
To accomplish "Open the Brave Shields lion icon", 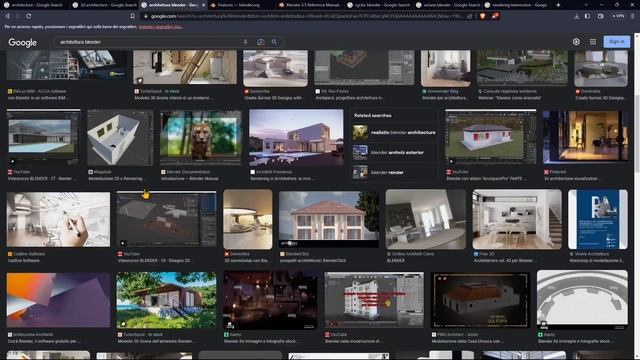I will [482, 16].
